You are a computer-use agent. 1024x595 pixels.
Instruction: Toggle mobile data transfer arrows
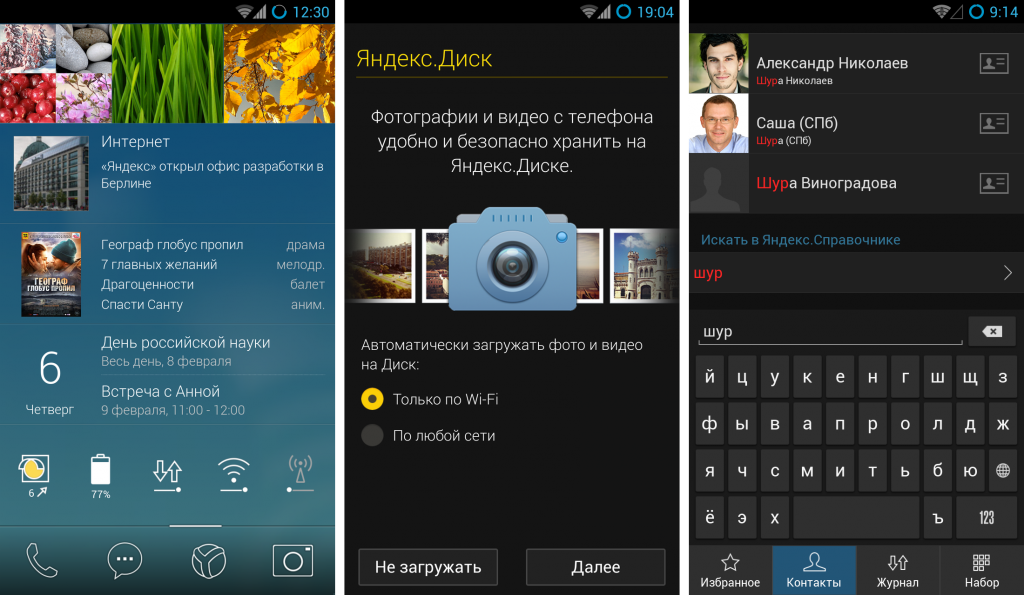168,475
